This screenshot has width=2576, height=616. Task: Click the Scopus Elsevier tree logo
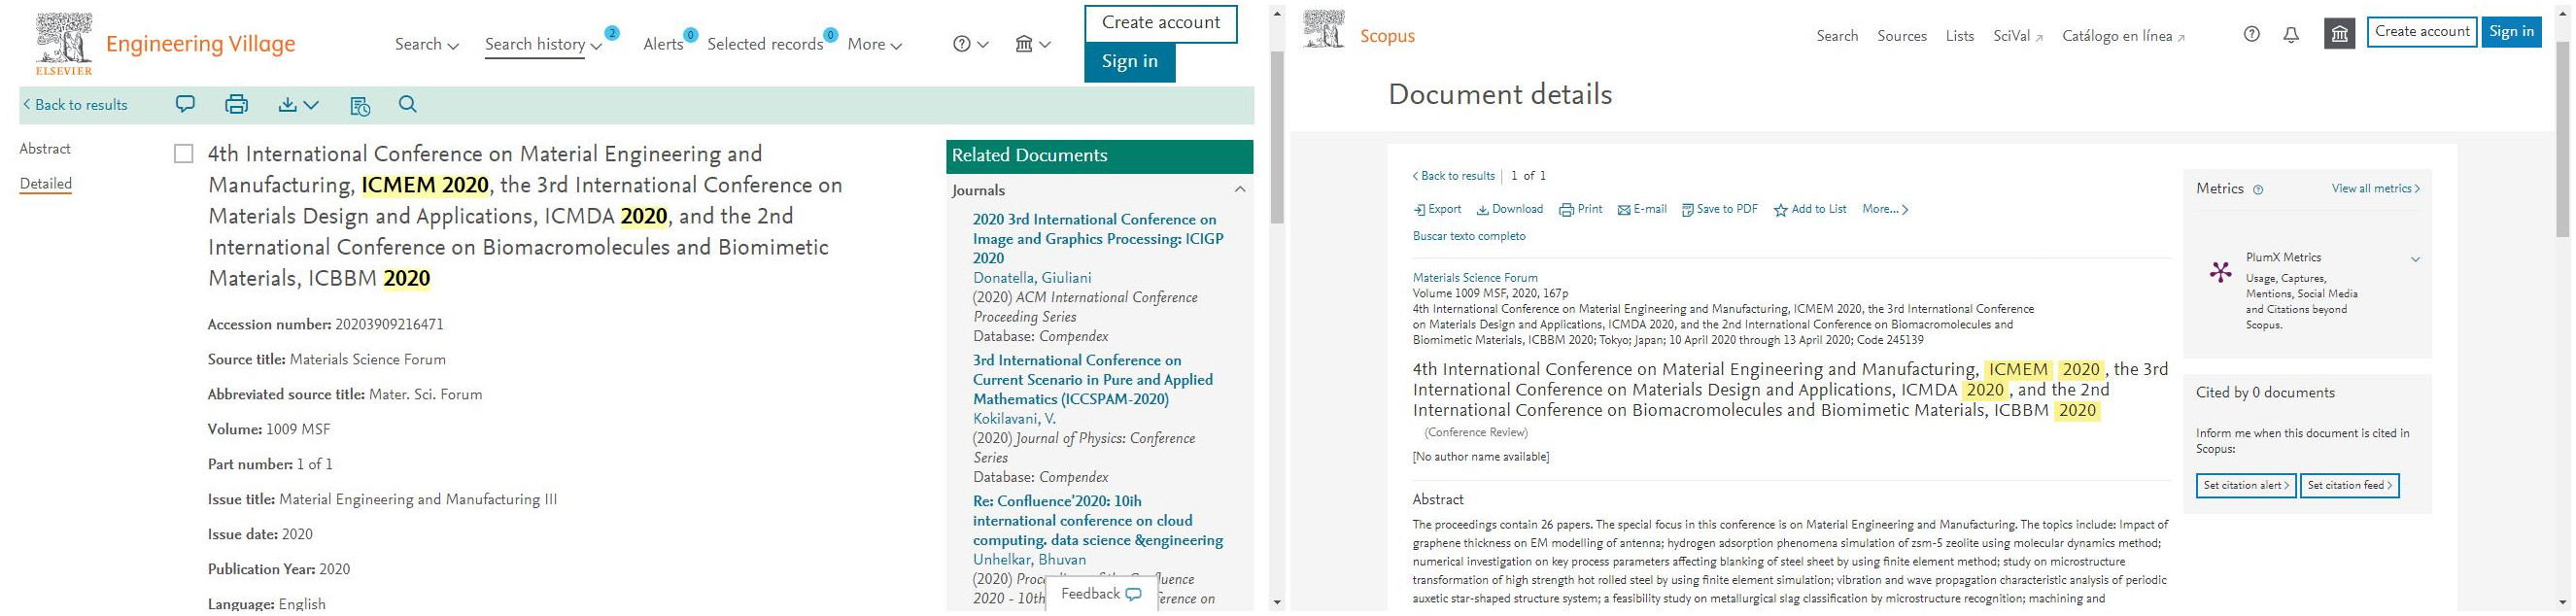click(x=1324, y=30)
